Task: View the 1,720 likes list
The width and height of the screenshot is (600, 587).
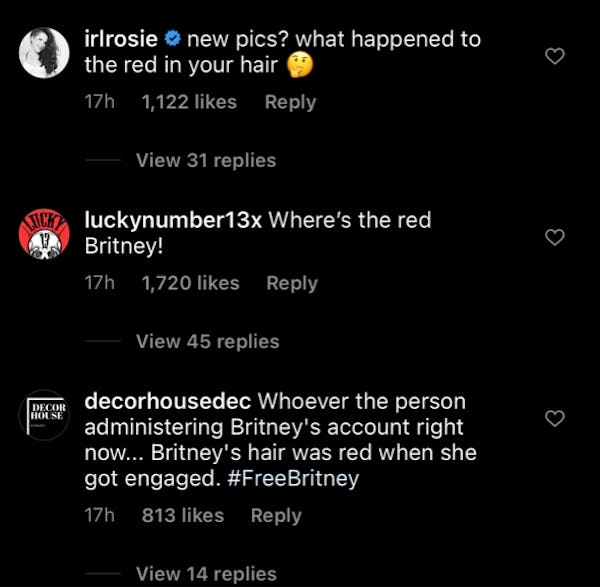Action: pos(190,283)
